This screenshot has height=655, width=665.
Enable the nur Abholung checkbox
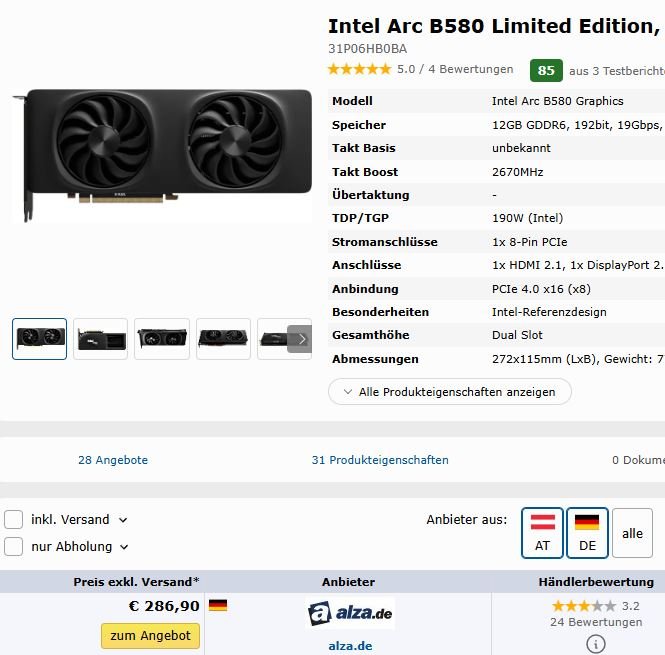click(x=14, y=546)
